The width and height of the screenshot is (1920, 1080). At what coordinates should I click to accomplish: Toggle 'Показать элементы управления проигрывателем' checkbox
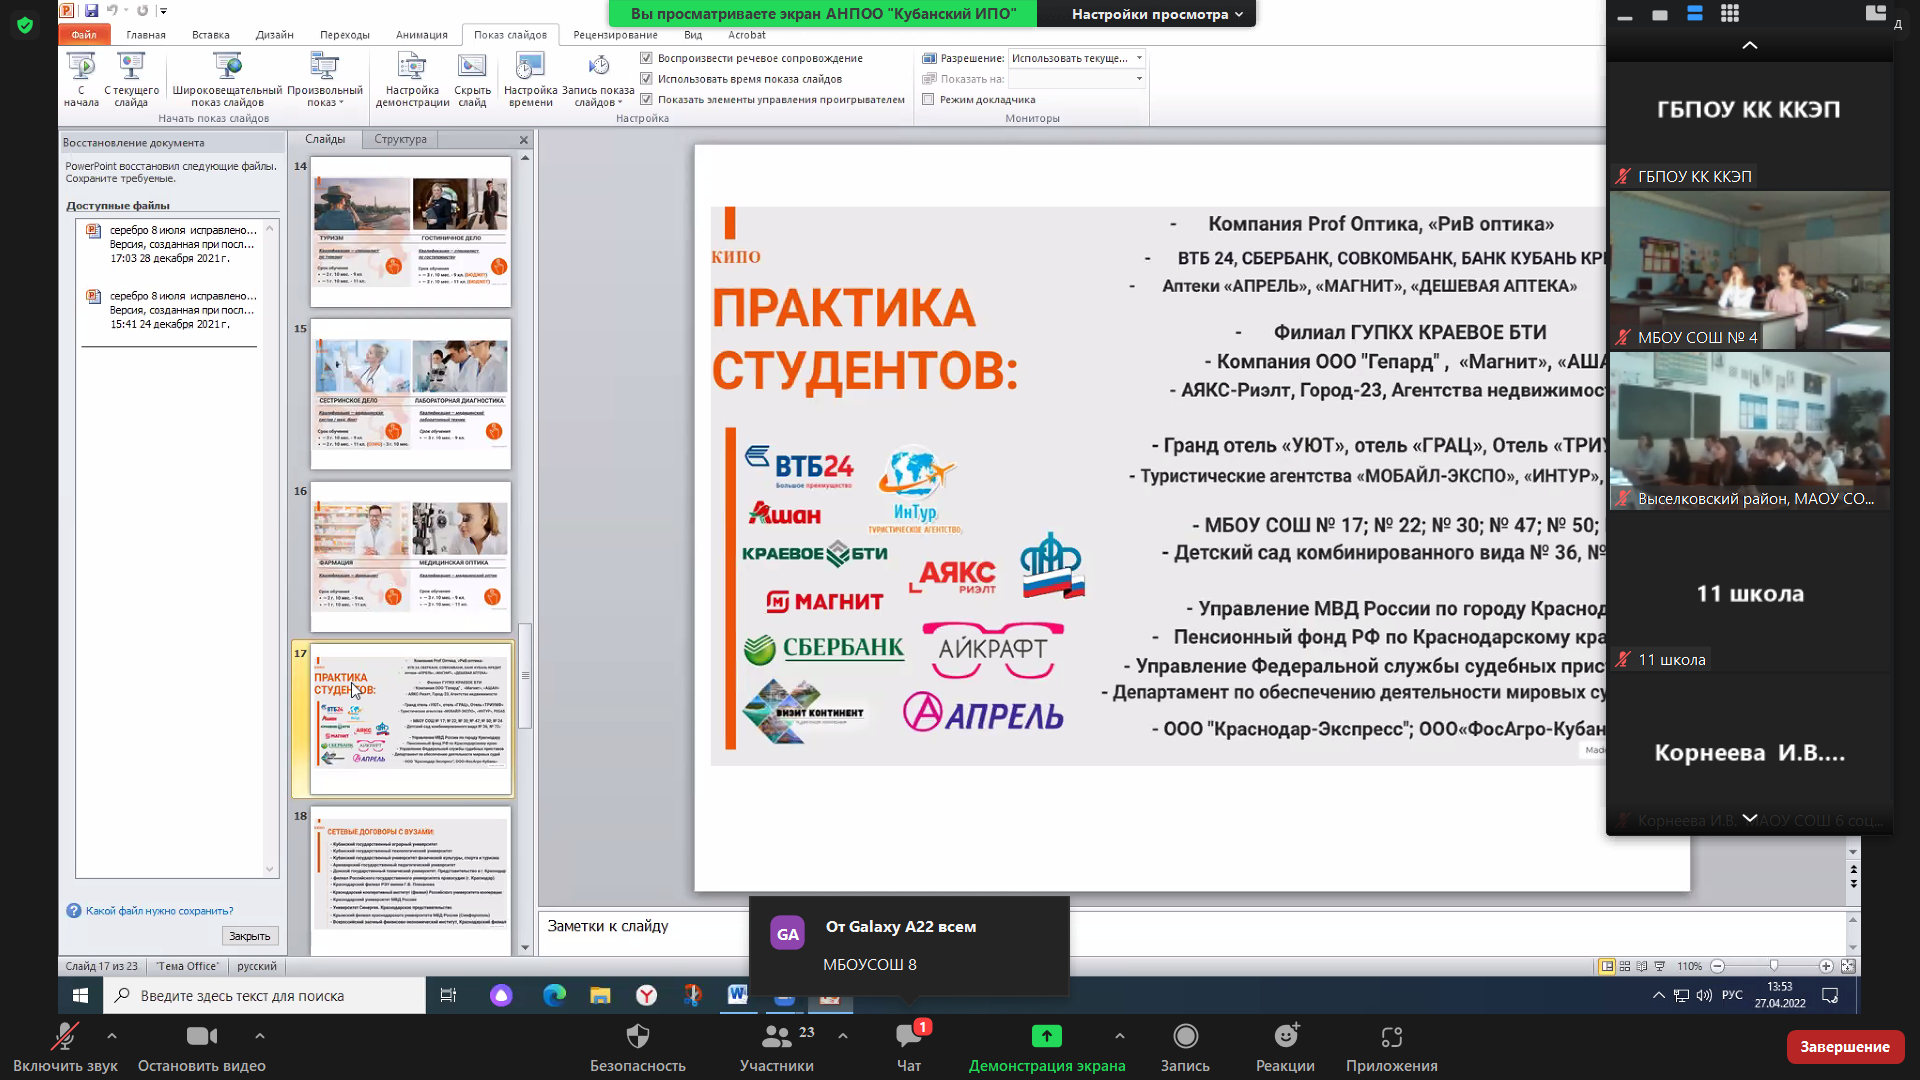coord(646,99)
